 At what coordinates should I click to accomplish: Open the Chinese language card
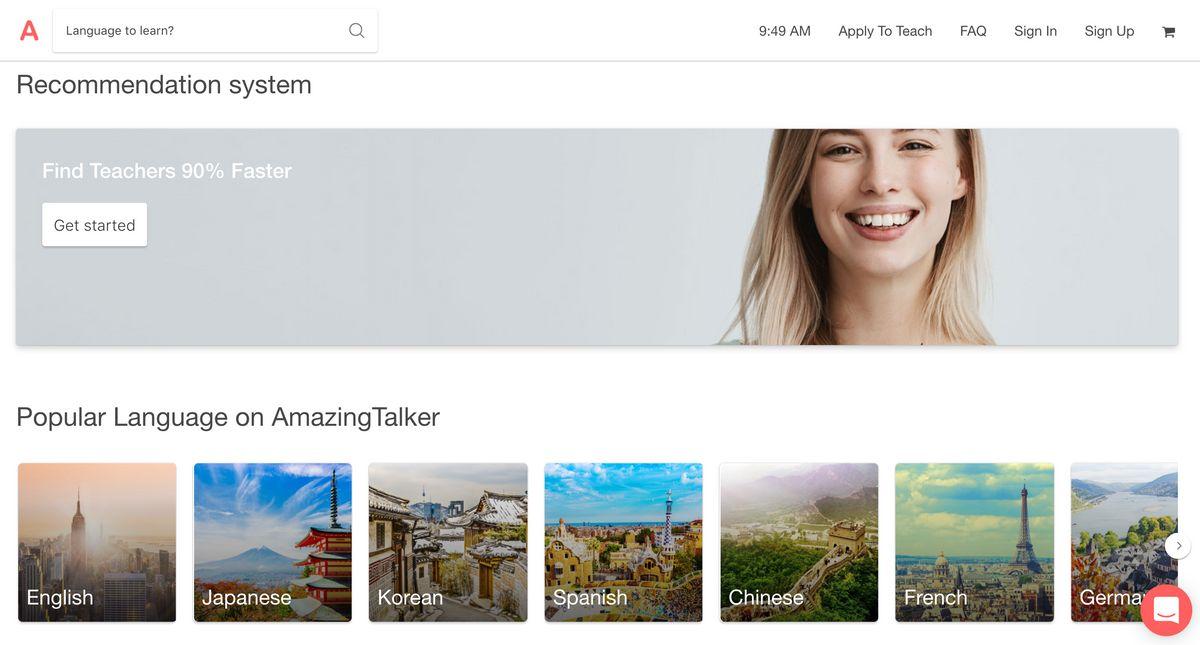799,542
